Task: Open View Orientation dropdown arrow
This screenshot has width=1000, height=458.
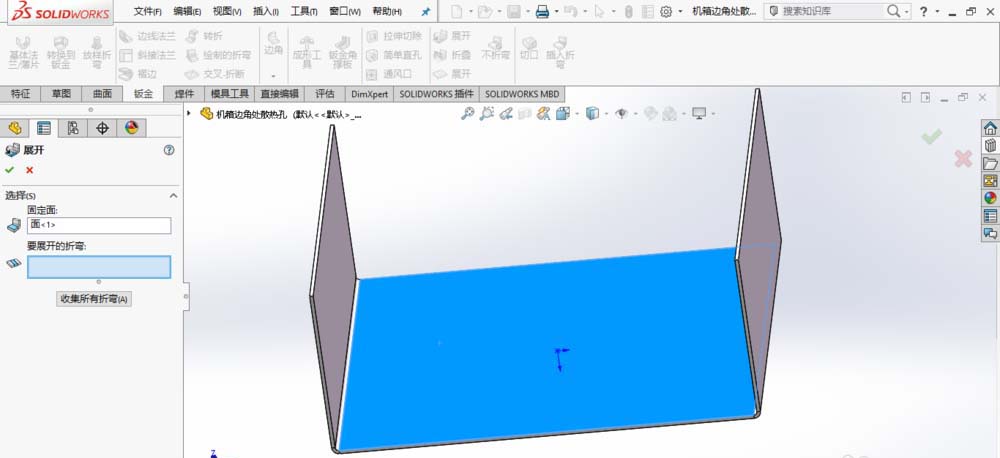Action: [x=577, y=114]
